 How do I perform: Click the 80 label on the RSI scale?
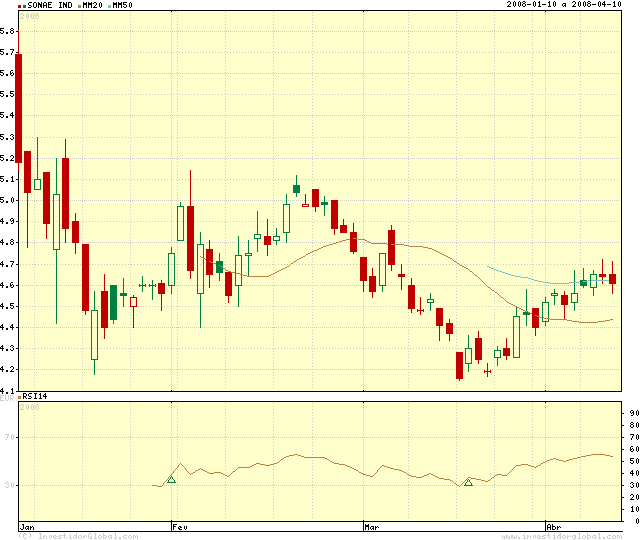click(634, 425)
